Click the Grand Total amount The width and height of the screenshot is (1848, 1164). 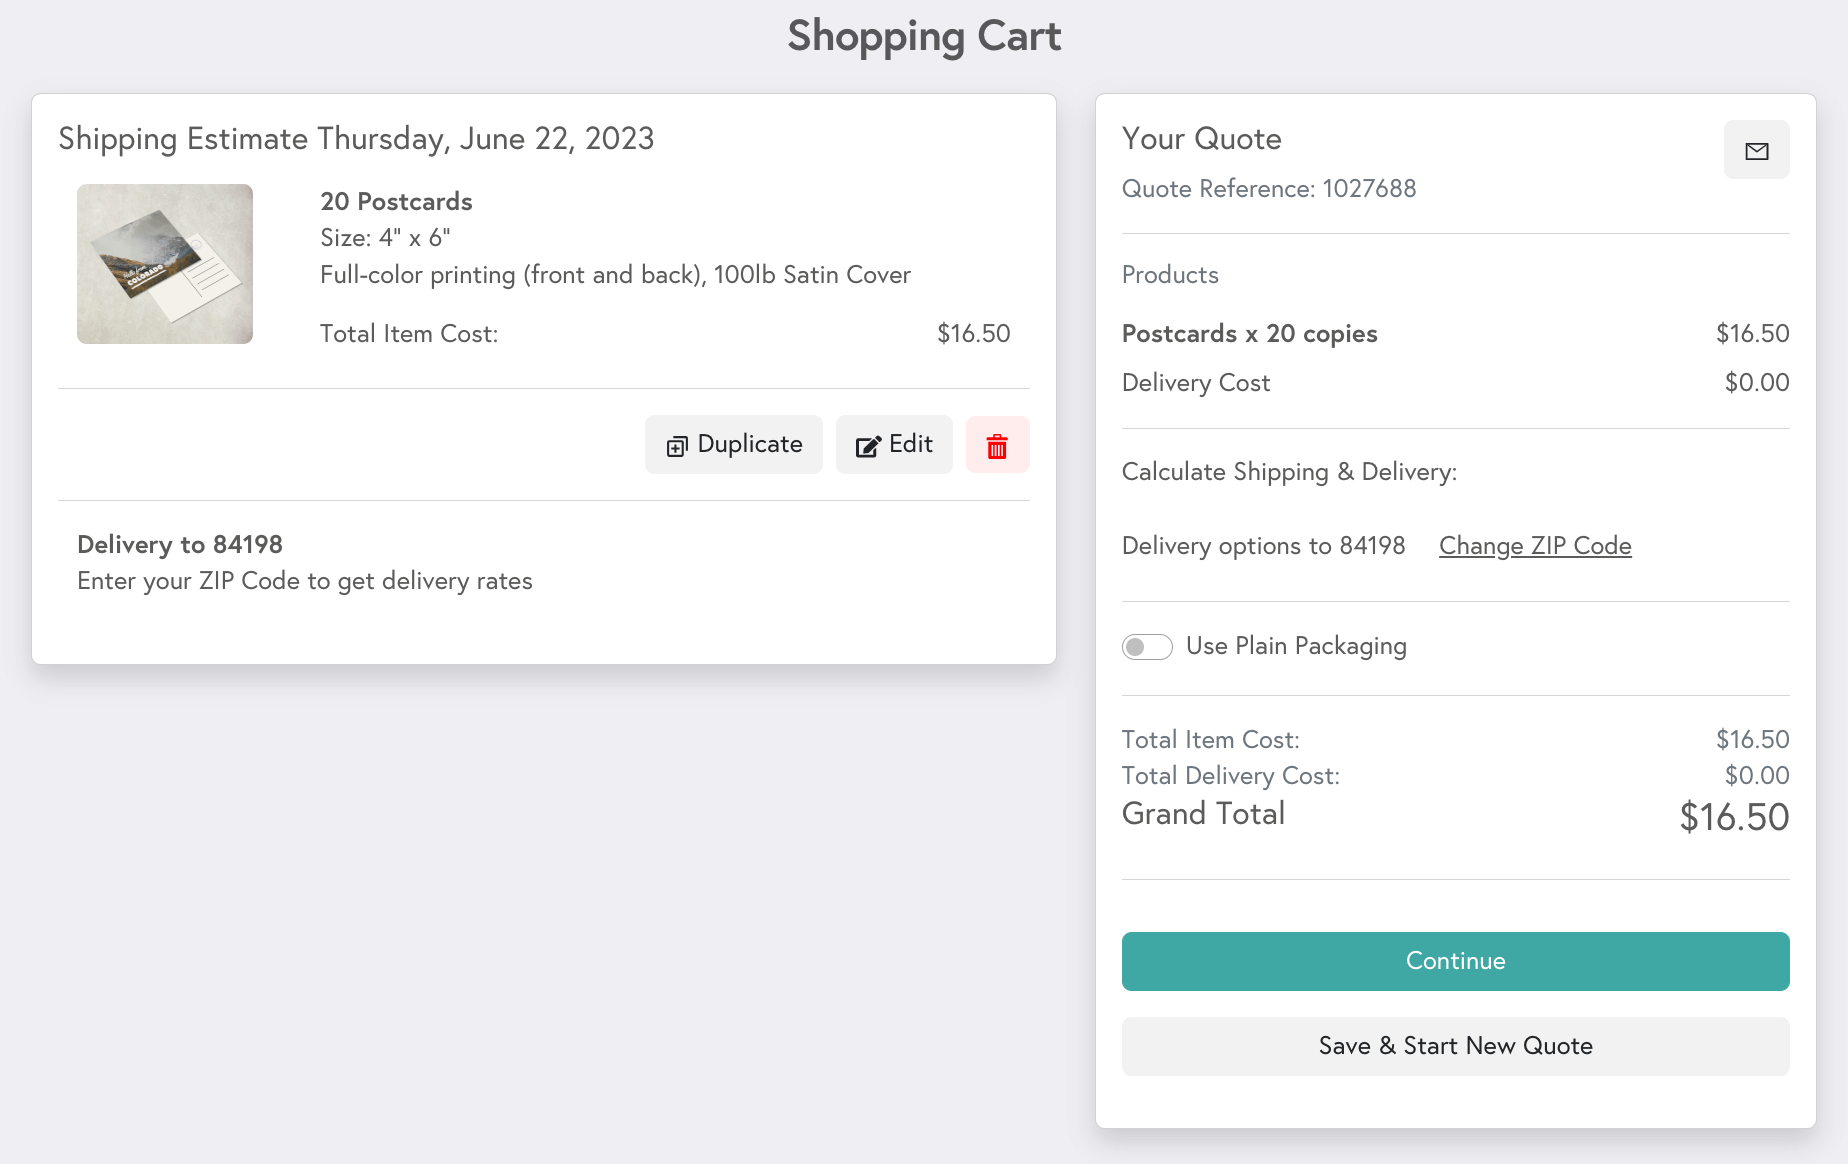pyautogui.click(x=1734, y=817)
